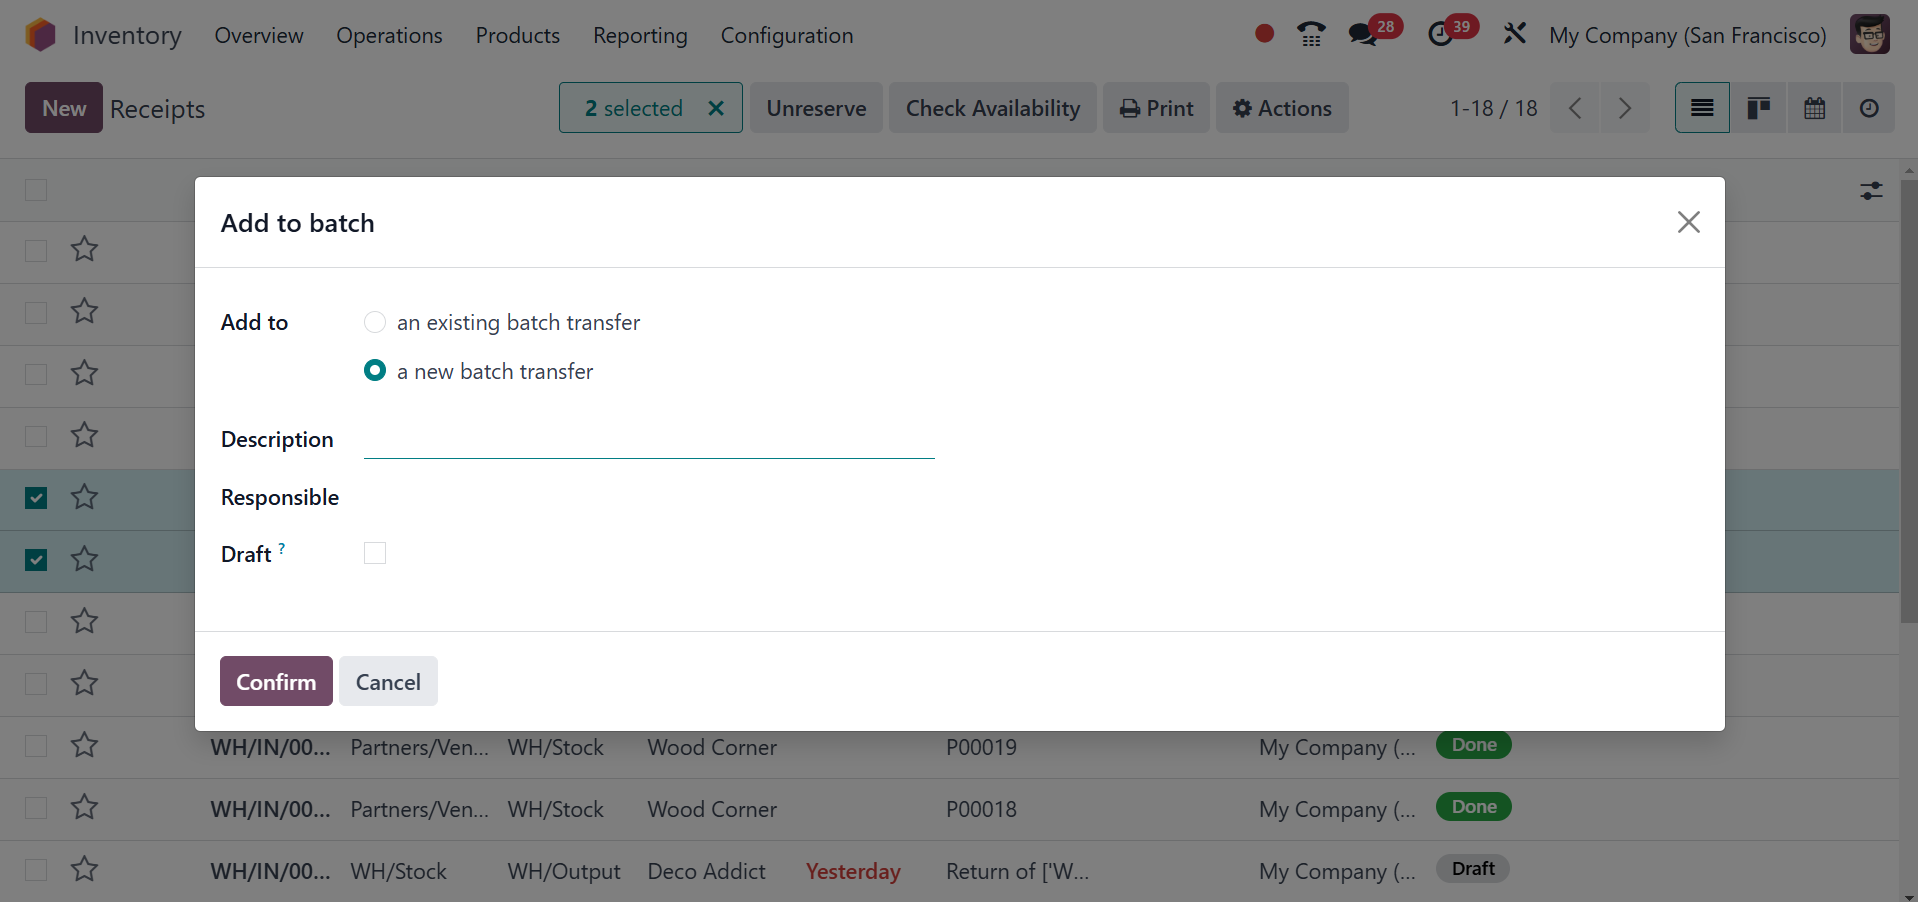
Task: Star the P00018 receipt row
Action: click(85, 807)
